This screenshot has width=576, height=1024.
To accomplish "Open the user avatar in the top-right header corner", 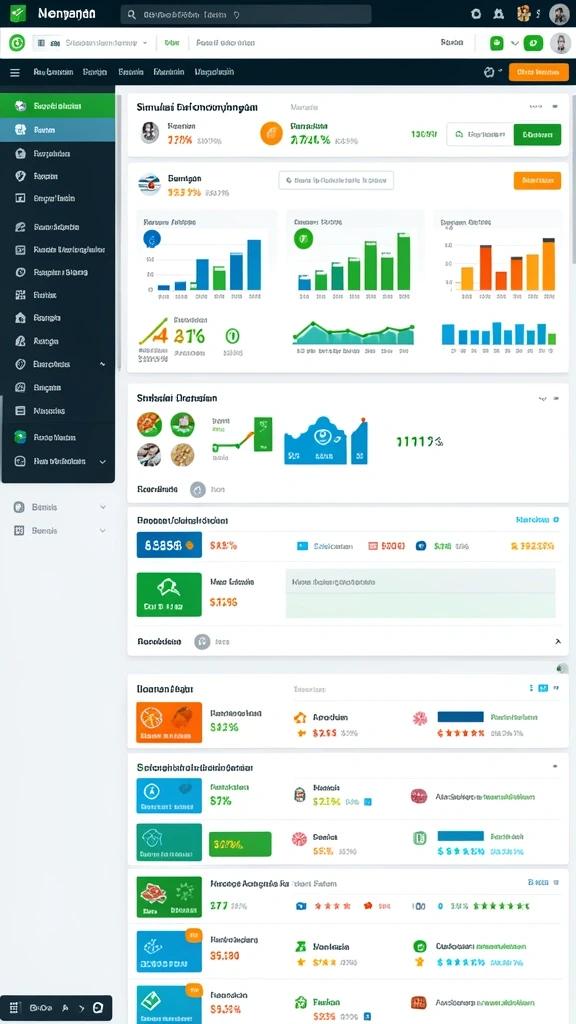I will point(560,13).
